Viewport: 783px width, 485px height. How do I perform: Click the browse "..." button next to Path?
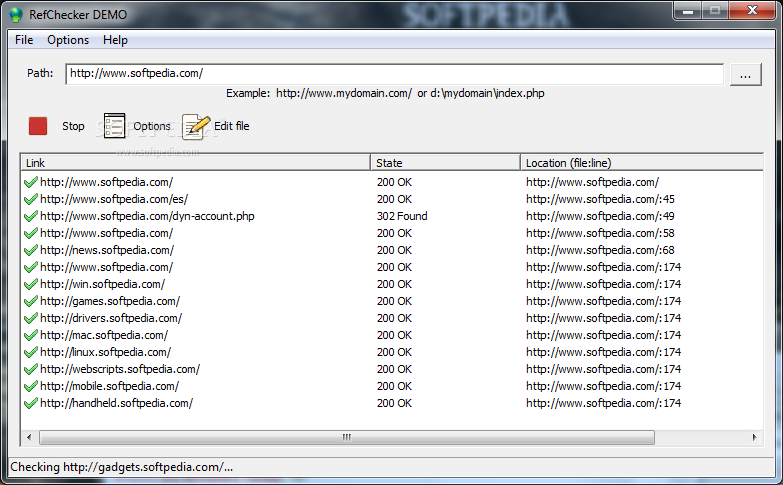coord(746,74)
